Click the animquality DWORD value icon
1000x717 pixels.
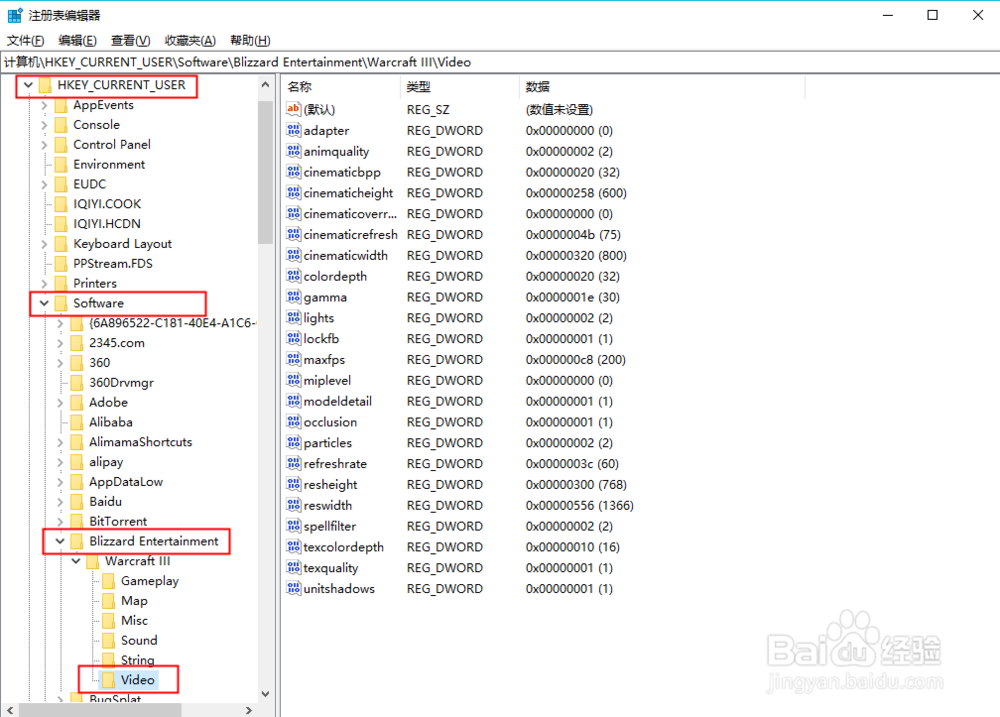293,151
